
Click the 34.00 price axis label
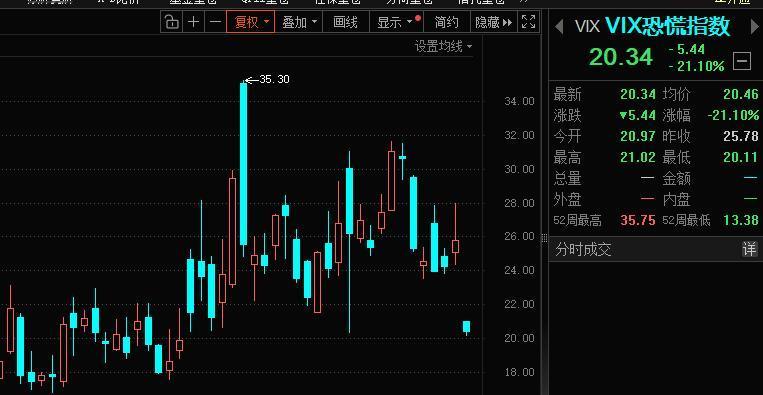[518, 101]
